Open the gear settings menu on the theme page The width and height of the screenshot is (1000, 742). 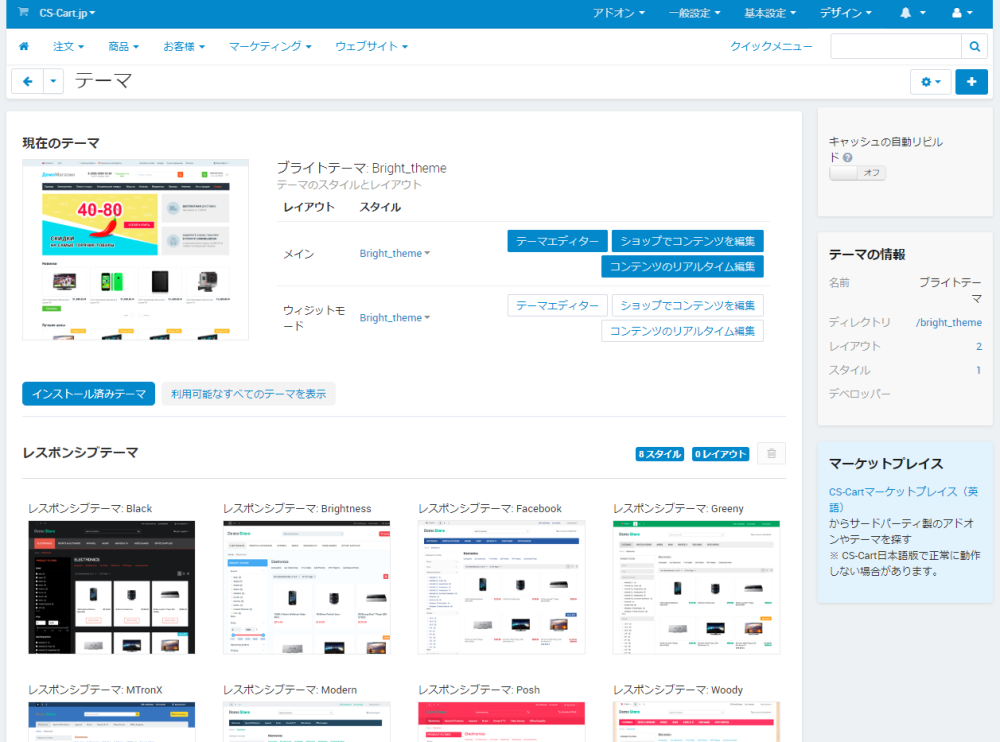click(x=930, y=82)
